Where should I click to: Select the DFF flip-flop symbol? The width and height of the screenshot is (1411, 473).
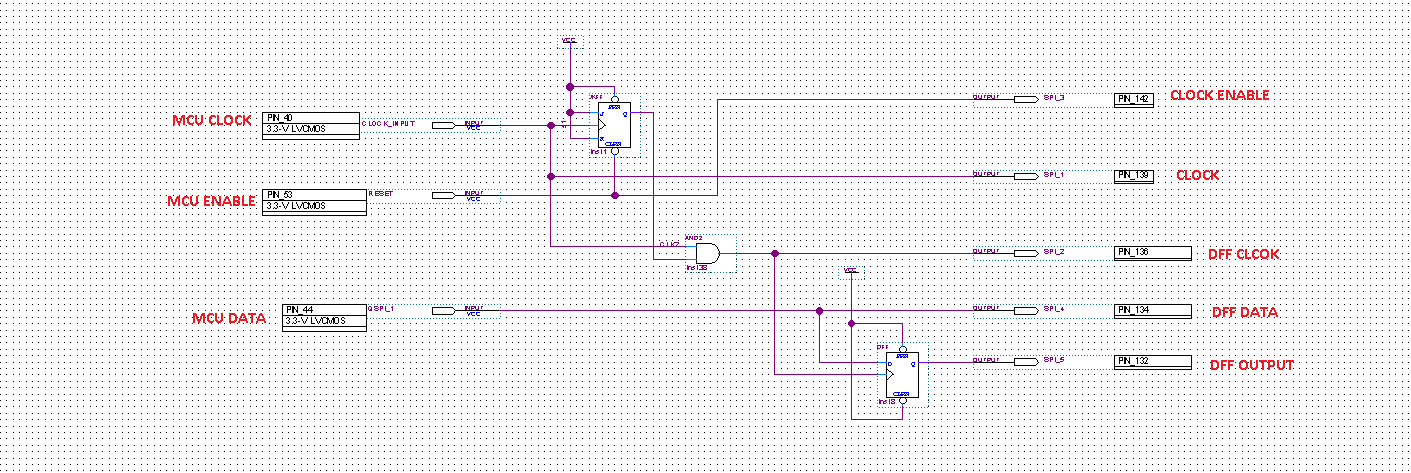[x=901, y=377]
